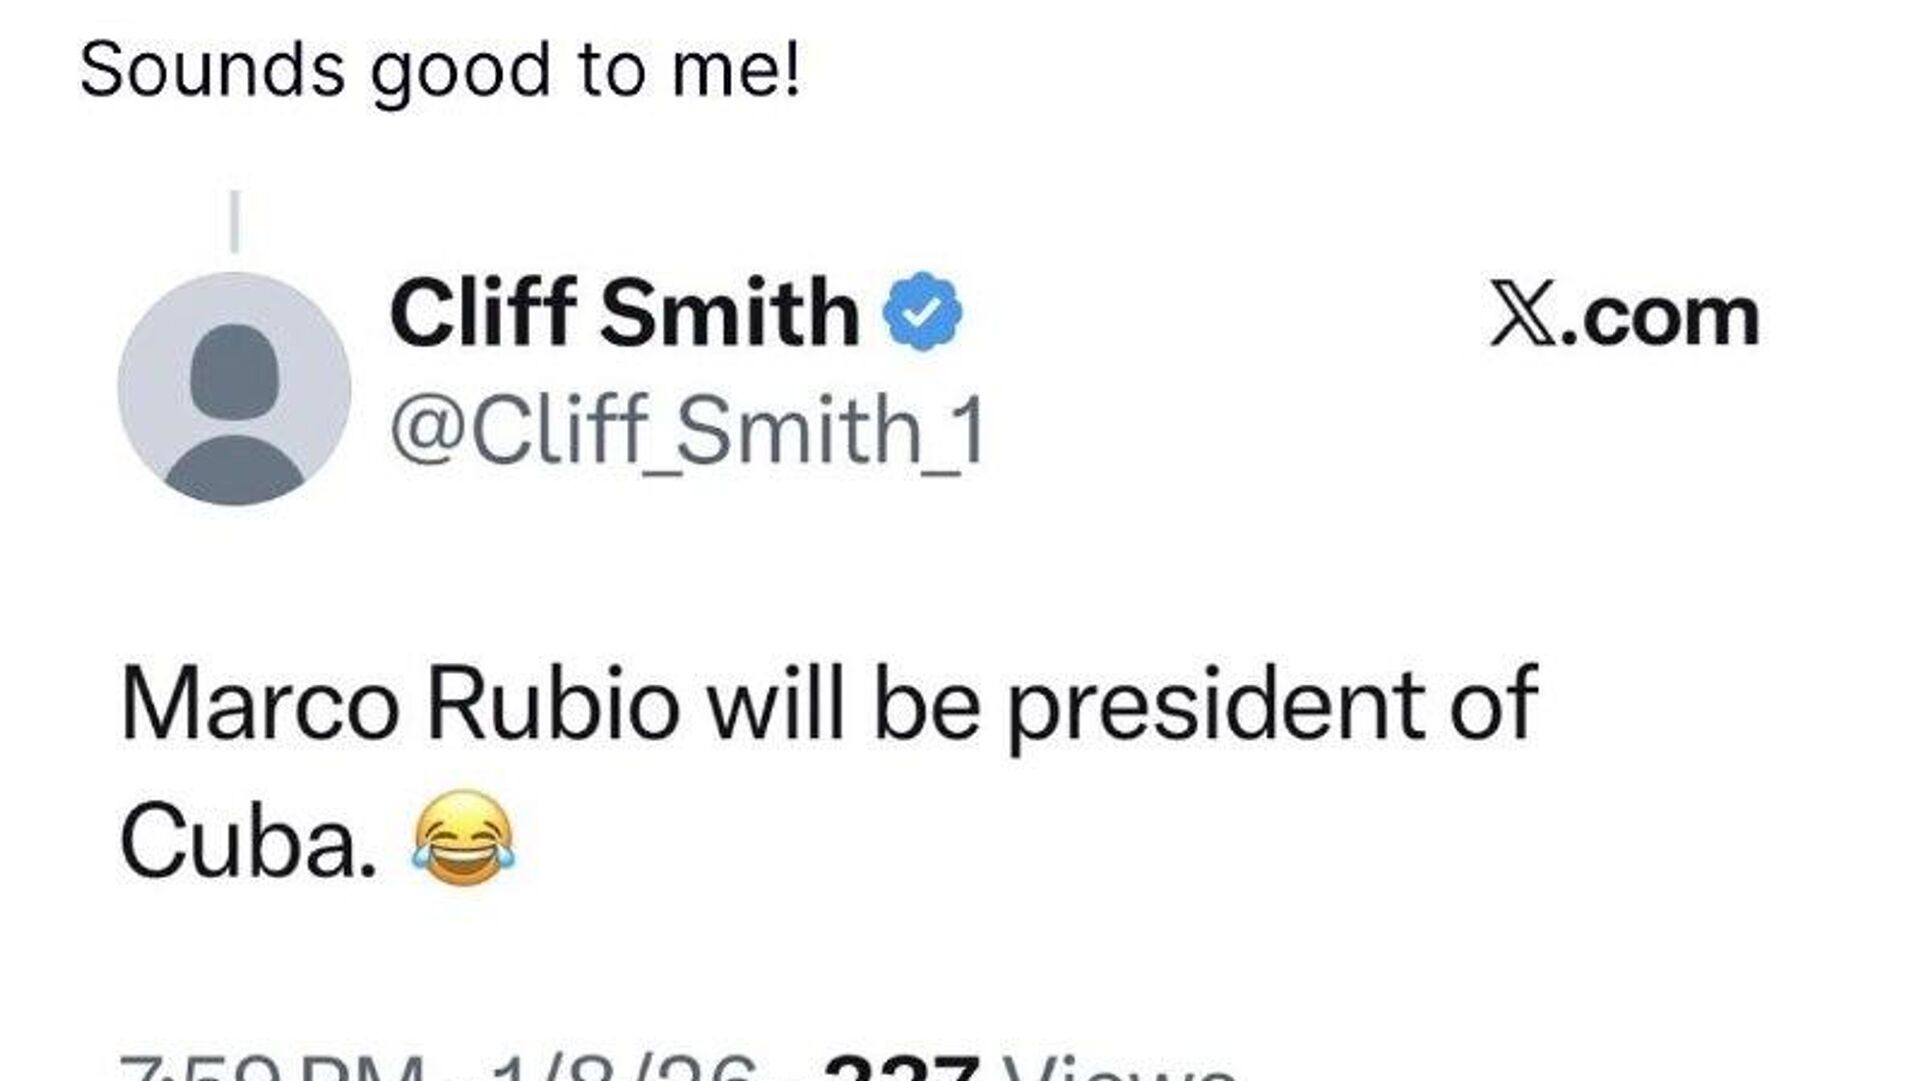Open the @Cliff_Smith_1 handle
The height and width of the screenshot is (1081, 1920).
(x=688, y=430)
